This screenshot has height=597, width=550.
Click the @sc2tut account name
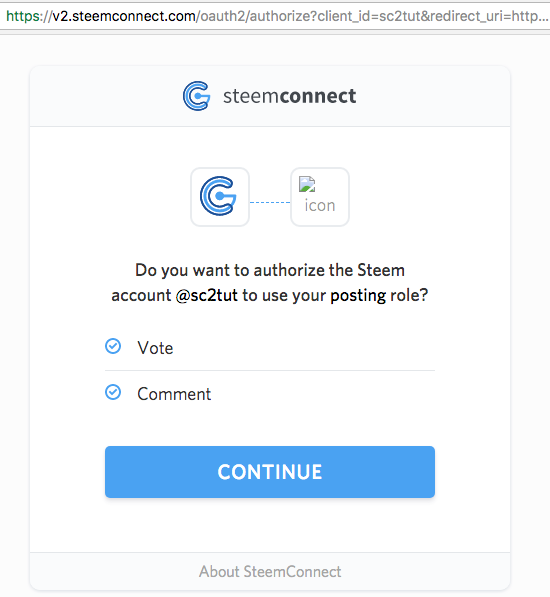pyautogui.click(x=207, y=295)
